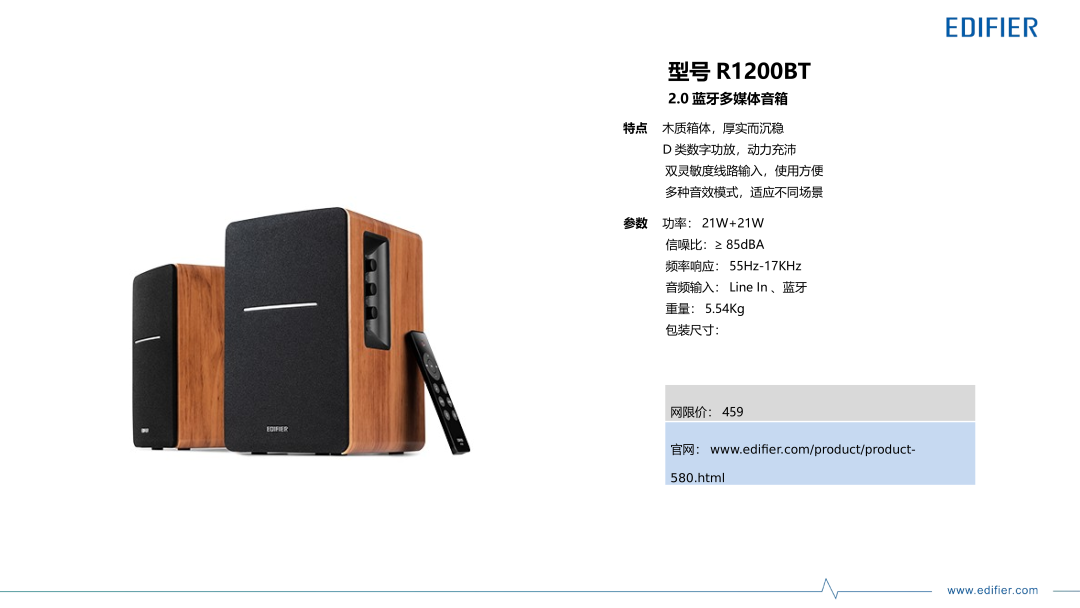Click the empty 包装尺寸 field
The image size is (1080, 608).
tap(692, 330)
